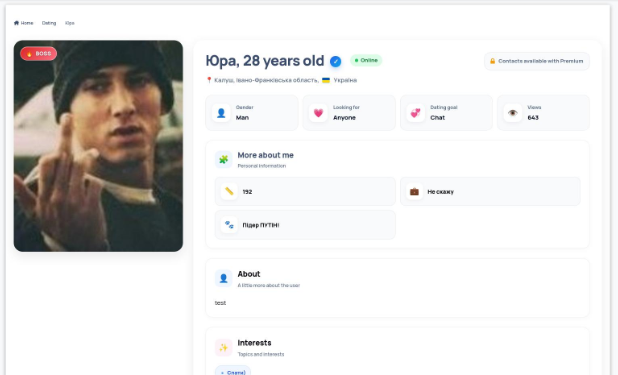Click the About section heading
This screenshot has width=618, height=375.
249,274
